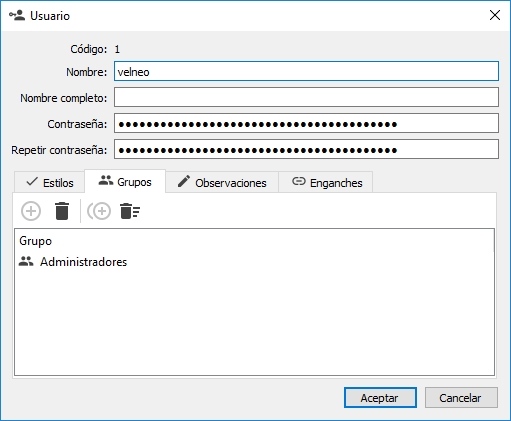Click the add multiple groups icon
The width and height of the screenshot is (511, 421).
click(x=99, y=211)
